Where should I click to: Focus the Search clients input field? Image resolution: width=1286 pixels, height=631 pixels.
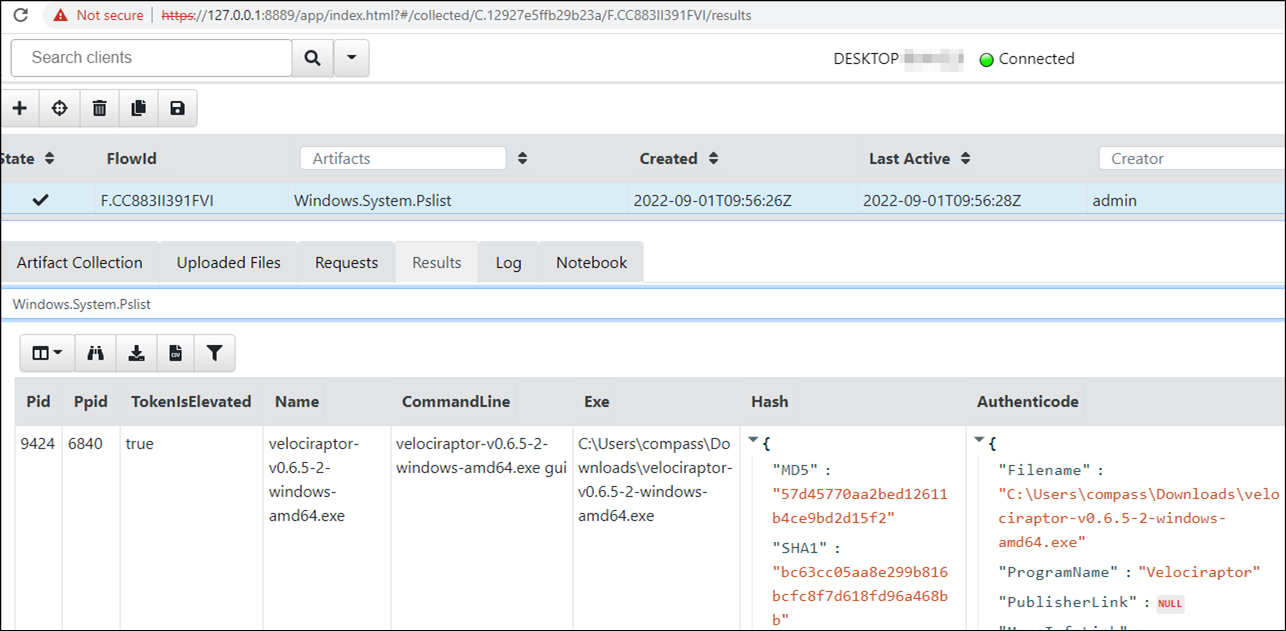pos(152,58)
